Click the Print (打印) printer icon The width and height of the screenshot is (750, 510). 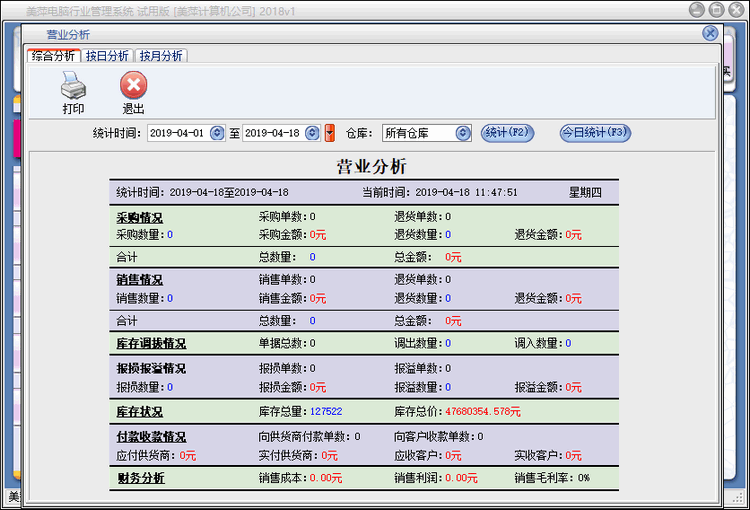click(73, 86)
